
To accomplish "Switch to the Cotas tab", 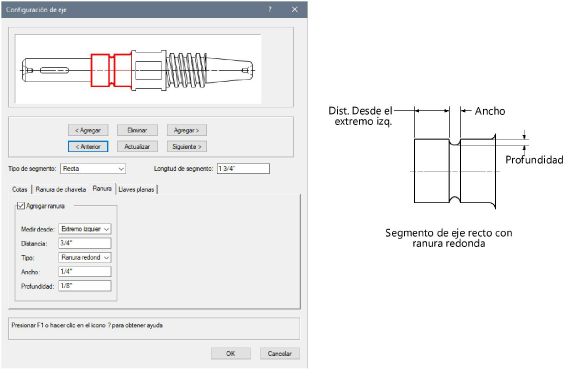I will 20,189.
